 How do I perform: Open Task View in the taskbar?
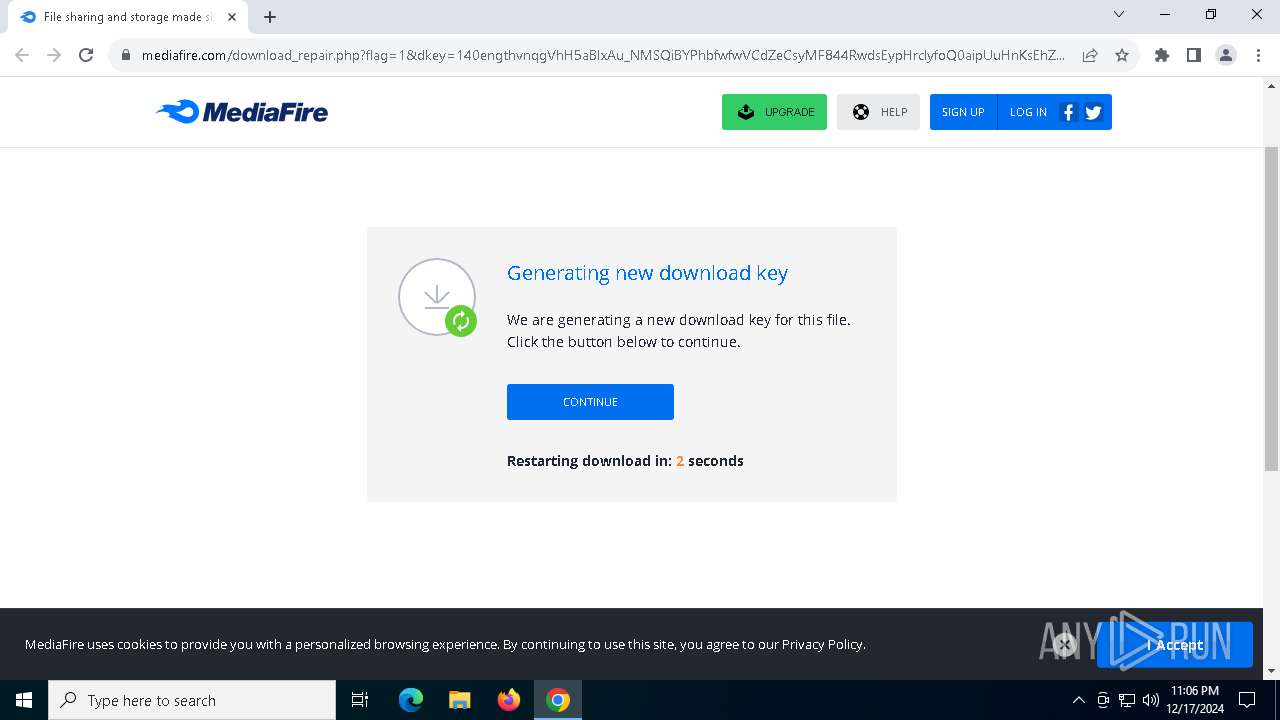360,700
